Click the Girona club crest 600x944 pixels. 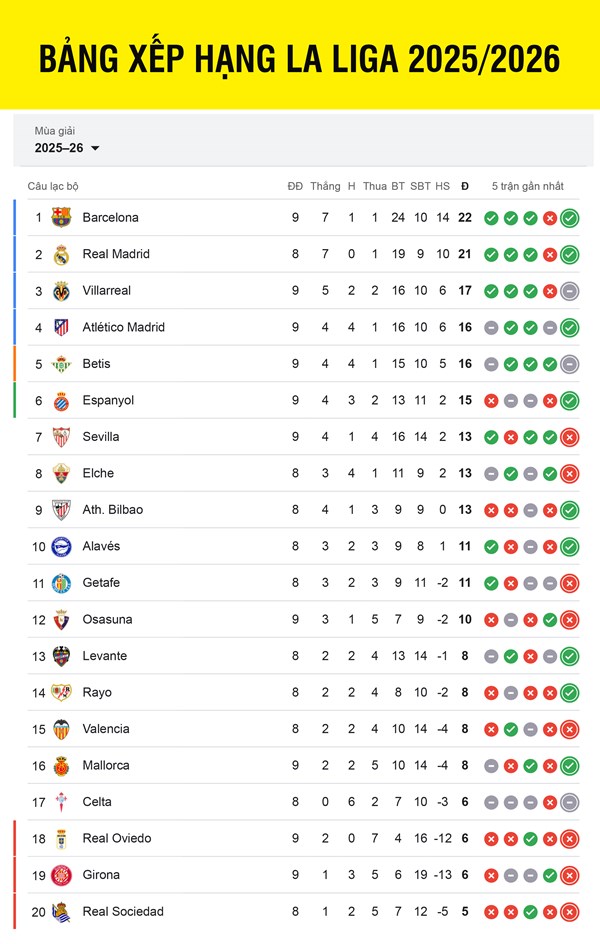62,875
